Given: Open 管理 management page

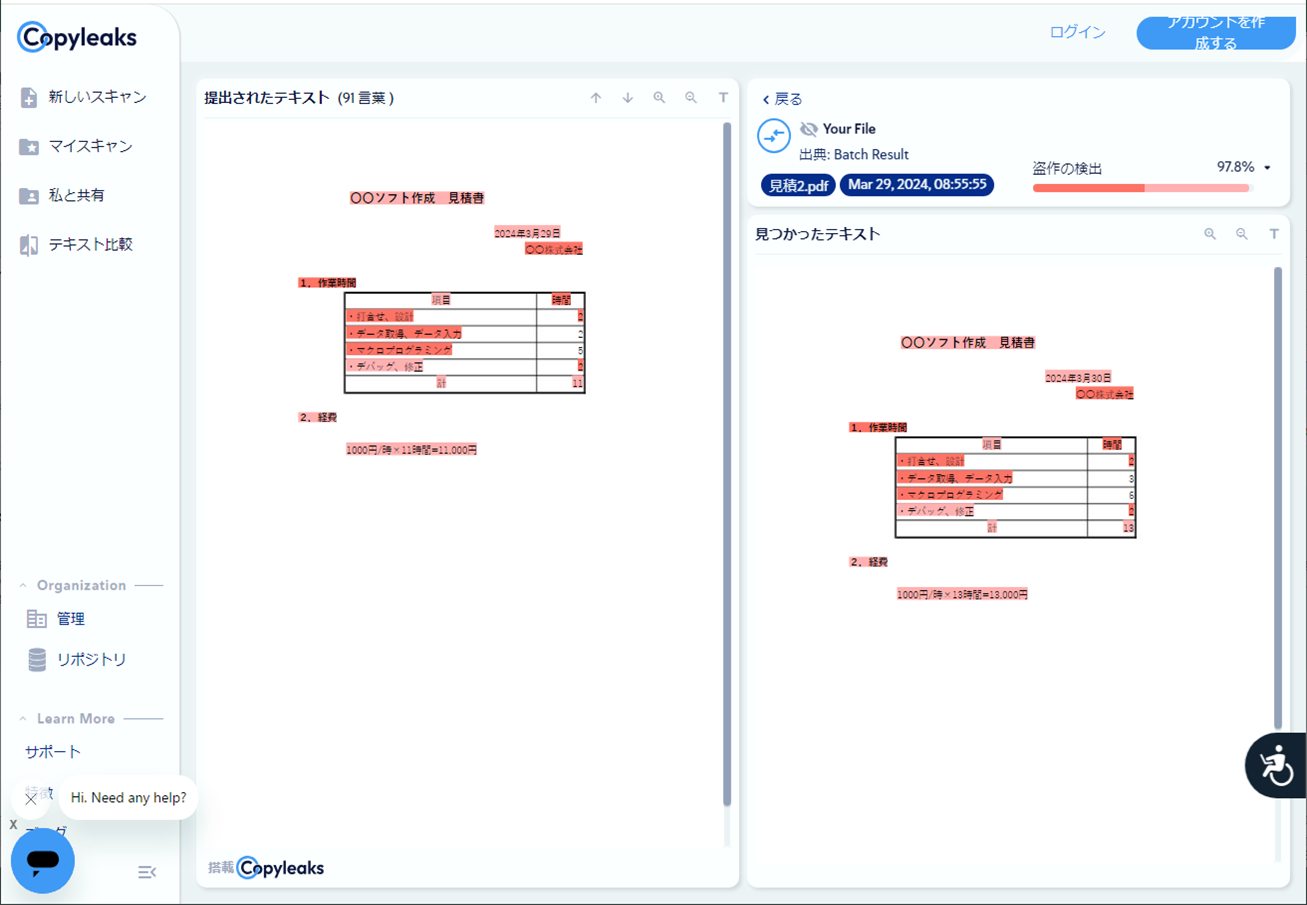Looking at the screenshot, I should pyautogui.click(x=70, y=619).
